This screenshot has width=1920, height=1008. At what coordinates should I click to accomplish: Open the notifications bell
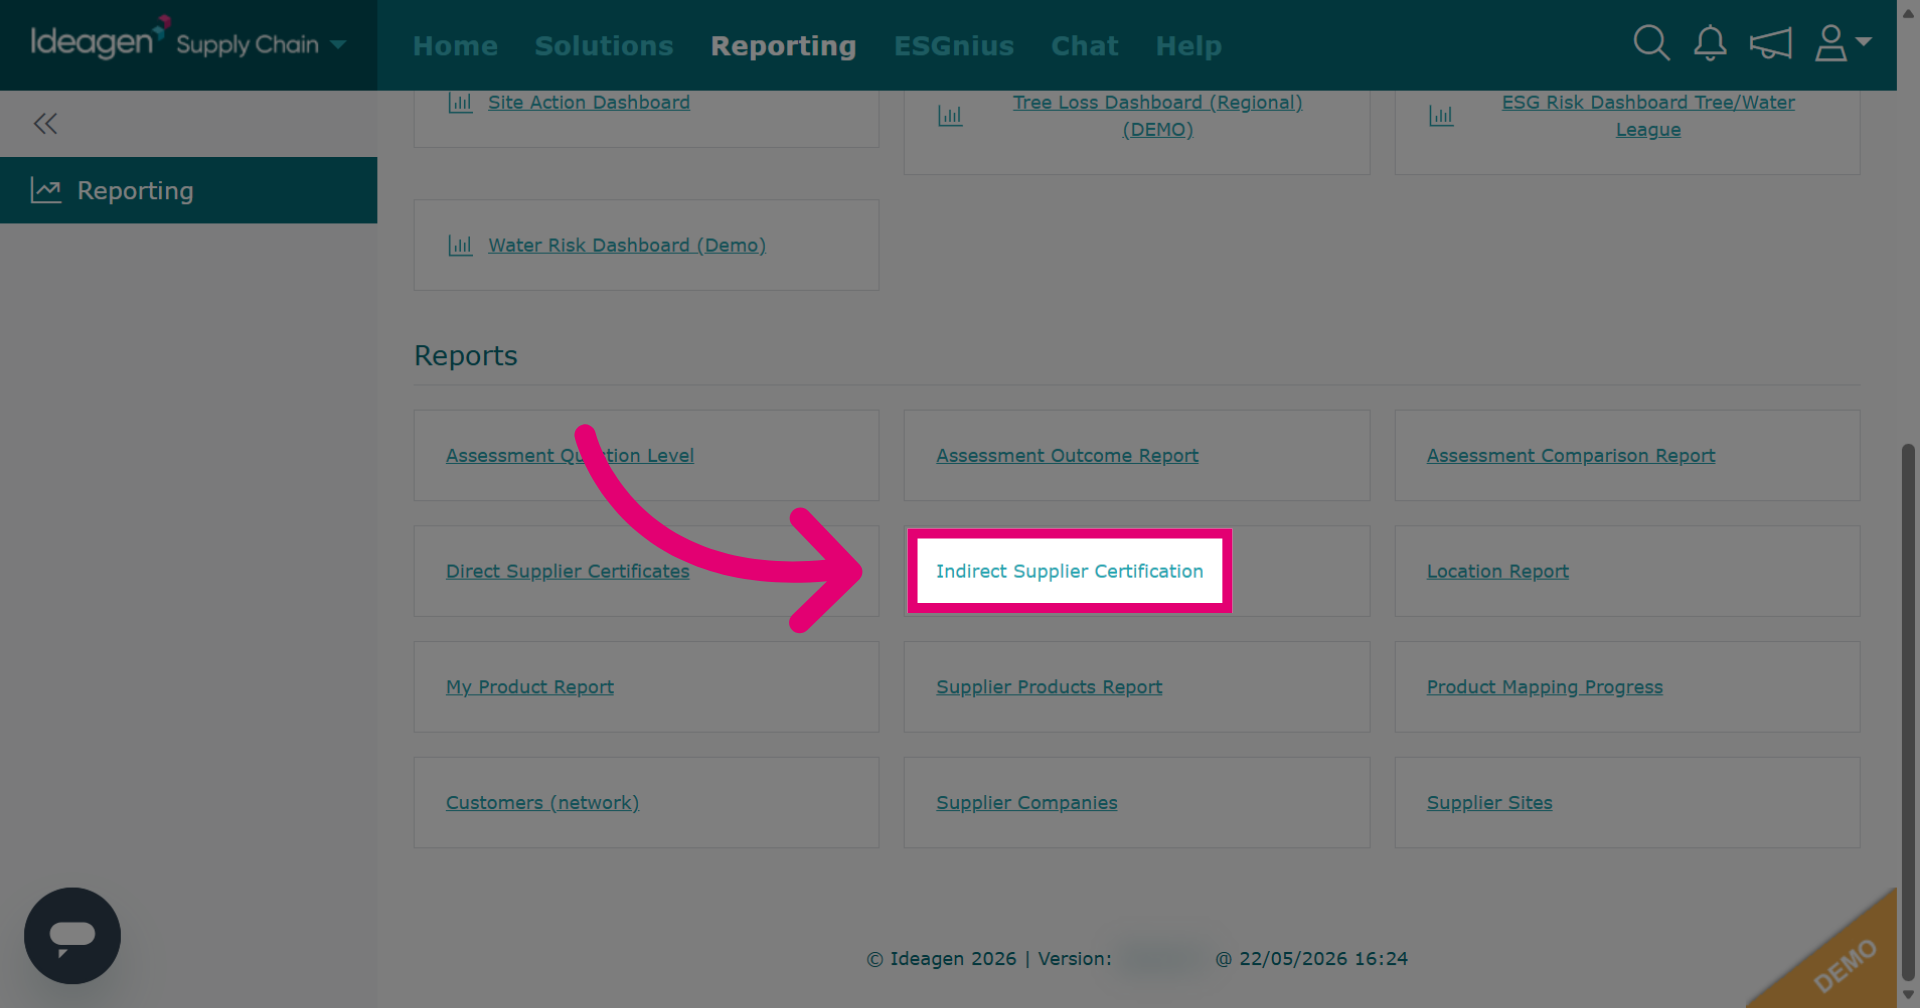1710,43
